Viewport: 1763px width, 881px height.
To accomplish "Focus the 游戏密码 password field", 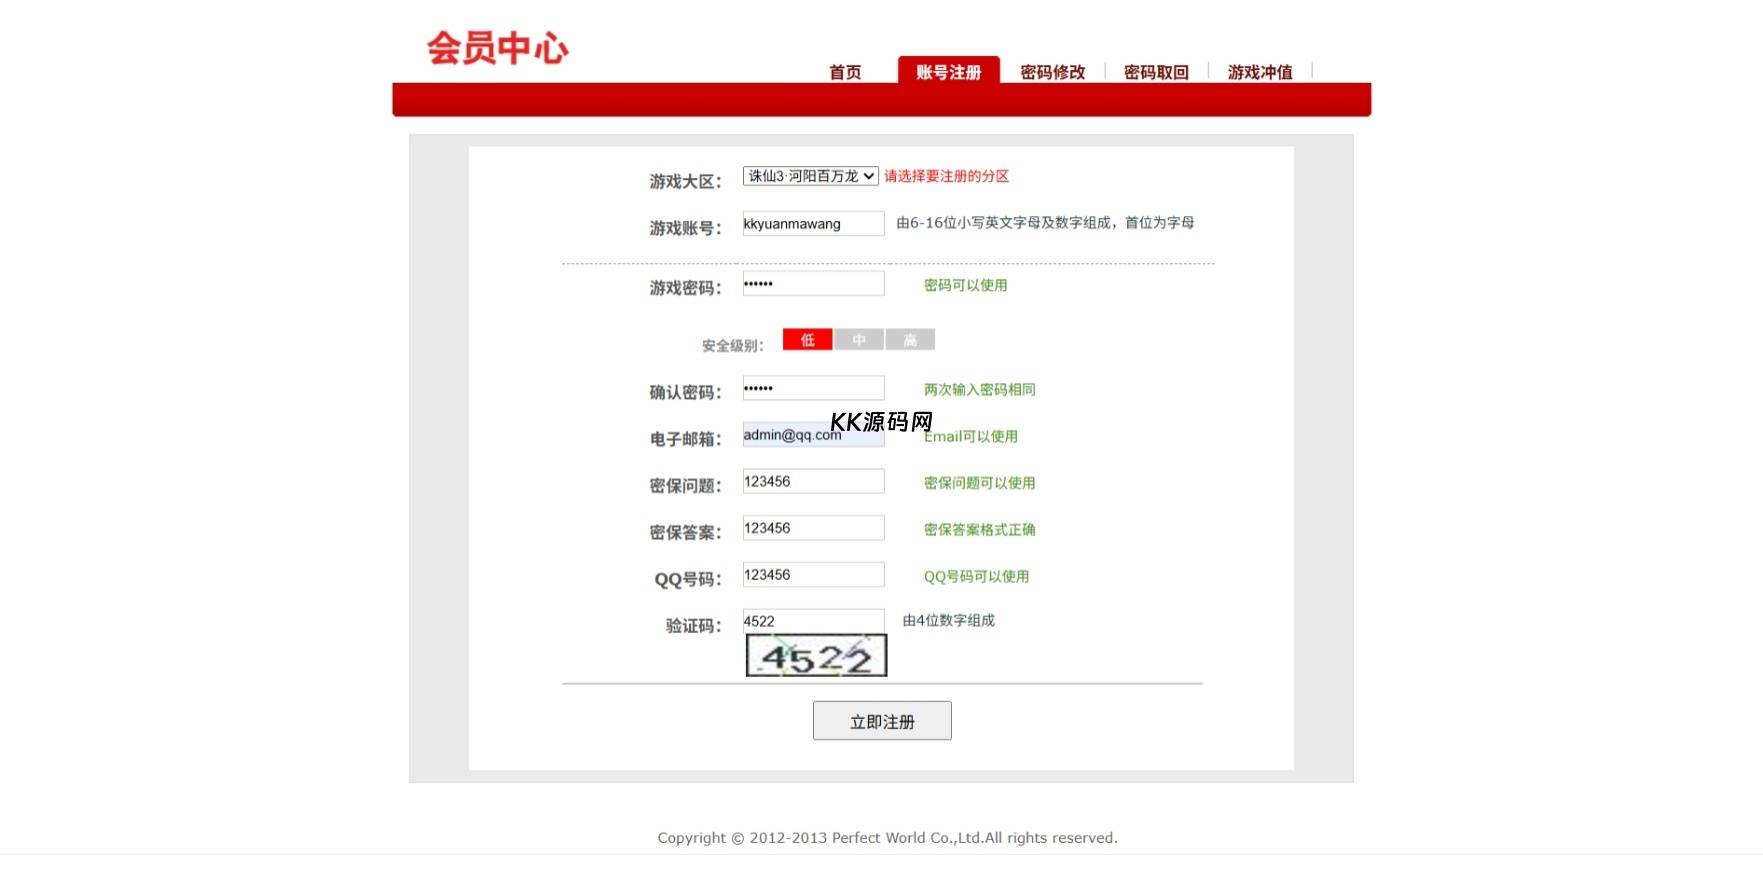I will tap(813, 284).
